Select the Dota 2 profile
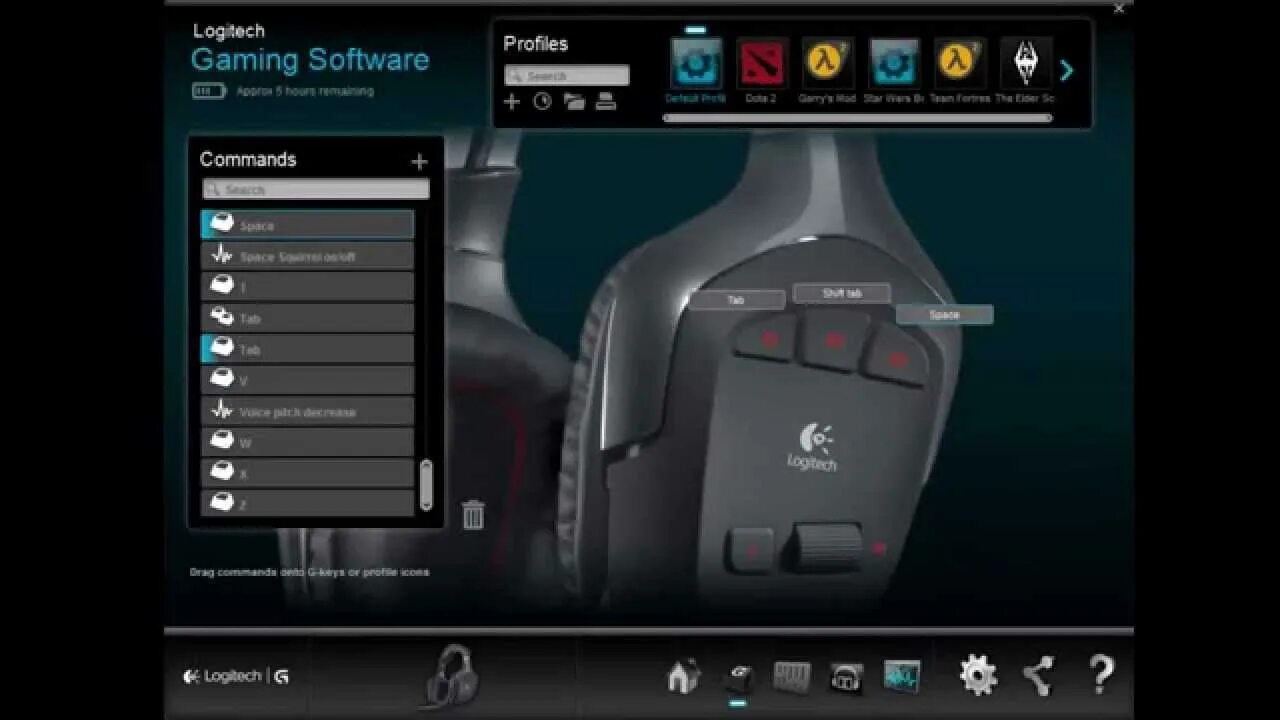1280x720 pixels. tap(762, 64)
